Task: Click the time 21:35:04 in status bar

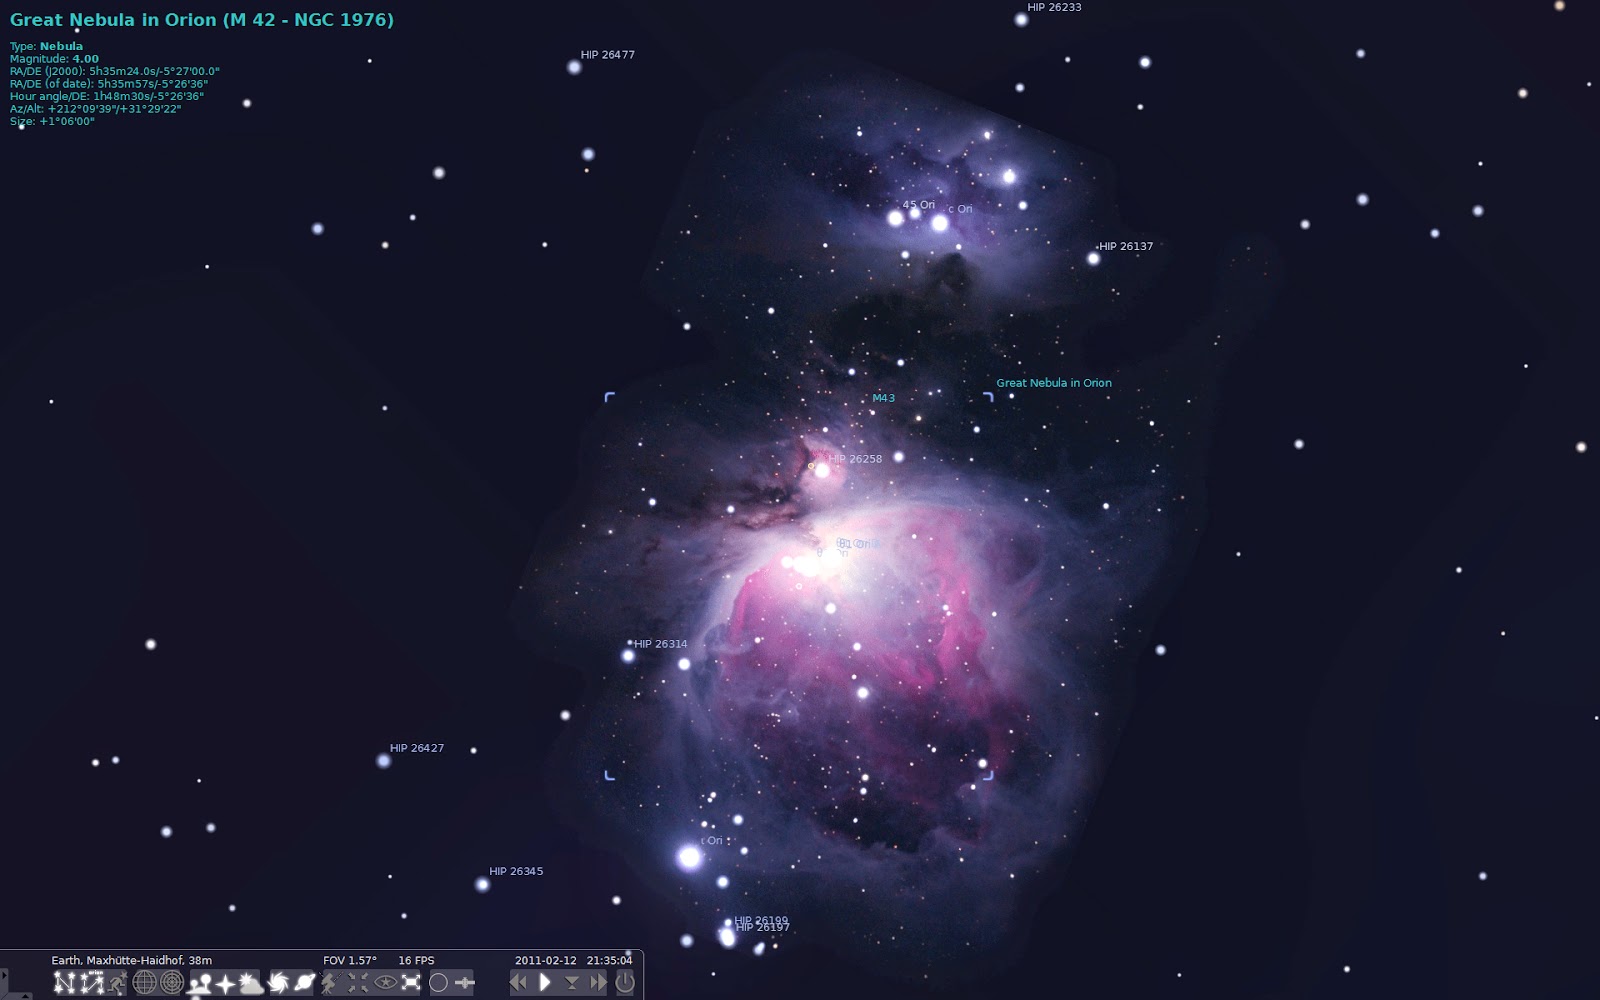Action: pos(609,960)
